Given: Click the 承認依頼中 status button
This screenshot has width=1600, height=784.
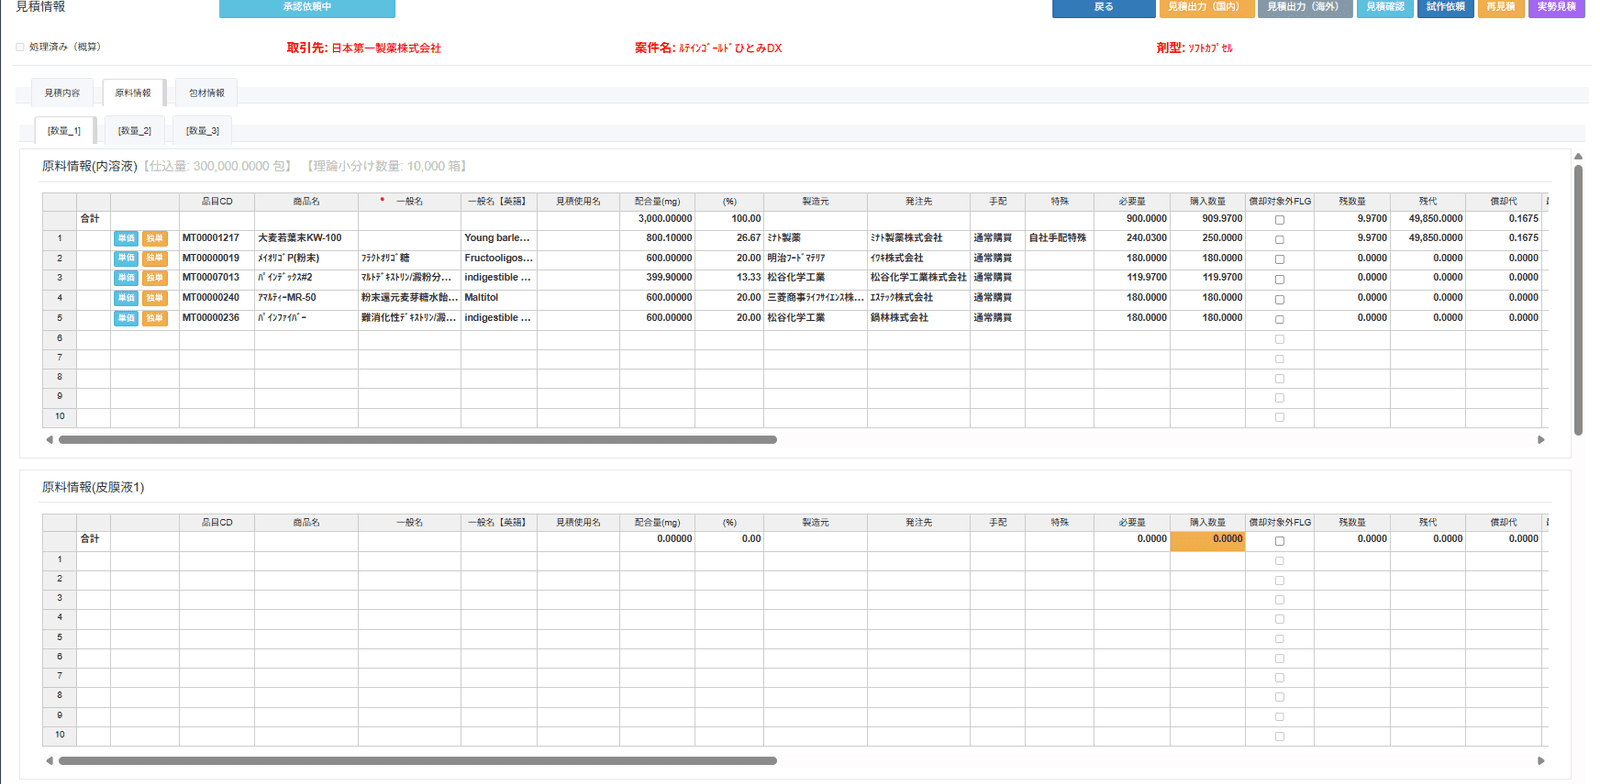Looking at the screenshot, I should pos(307,7).
